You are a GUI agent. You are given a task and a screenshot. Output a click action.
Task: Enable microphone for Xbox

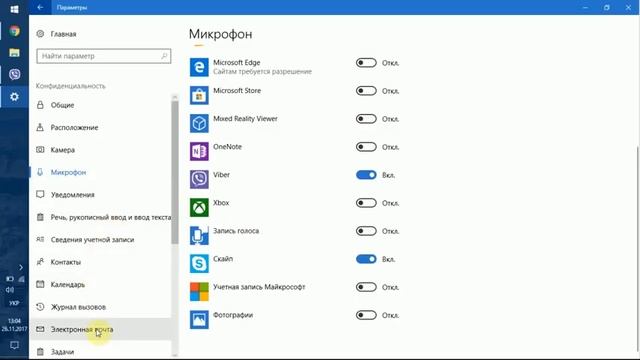point(366,203)
